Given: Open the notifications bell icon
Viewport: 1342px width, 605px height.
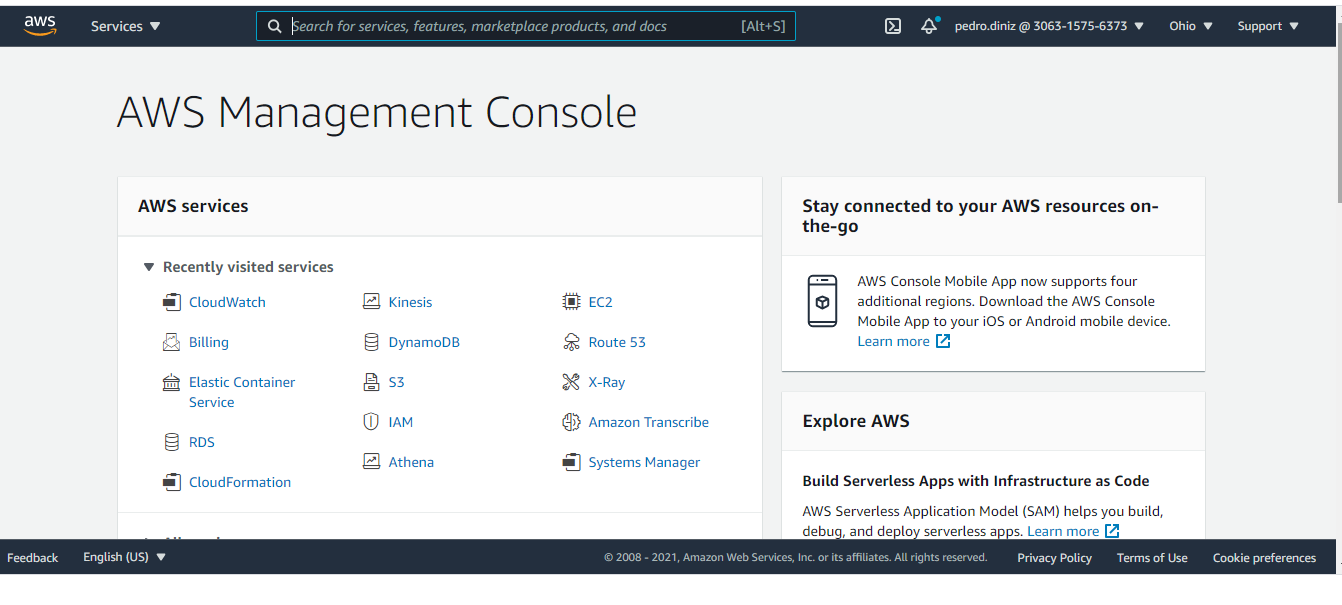Looking at the screenshot, I should [x=929, y=26].
